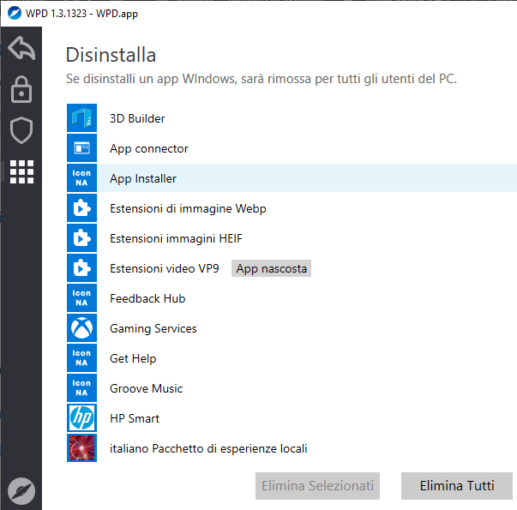This screenshot has width=517, height=510.
Task: Select the italiano language pack icon
Action: point(82,448)
